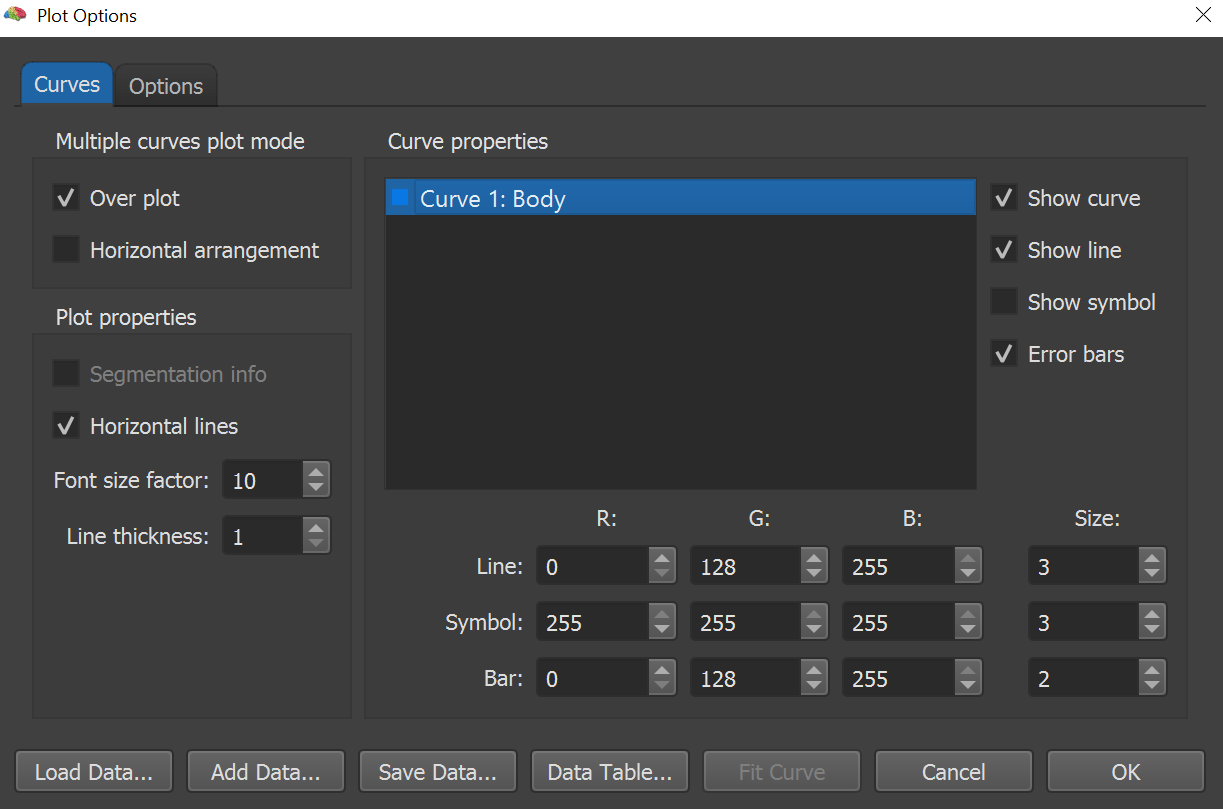This screenshot has height=809, width=1223.
Task: Click the Data Table button
Action: 609,772
